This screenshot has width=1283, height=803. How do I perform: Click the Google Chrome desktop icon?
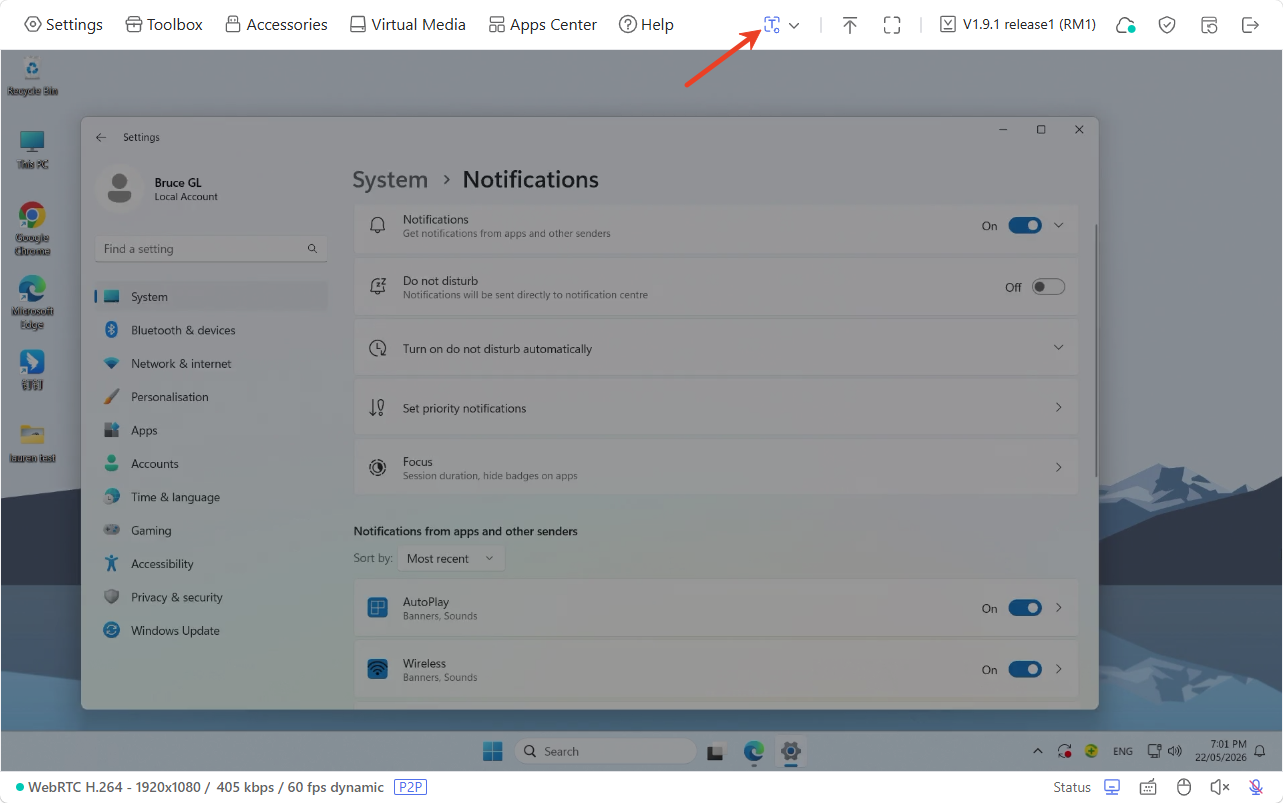point(32,229)
